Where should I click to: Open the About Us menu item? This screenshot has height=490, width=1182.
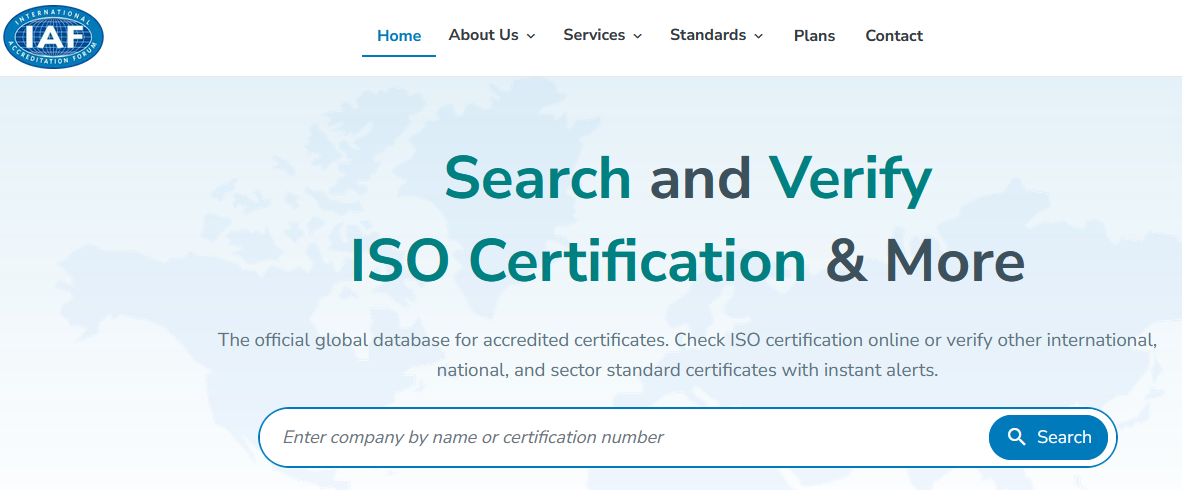pos(483,35)
